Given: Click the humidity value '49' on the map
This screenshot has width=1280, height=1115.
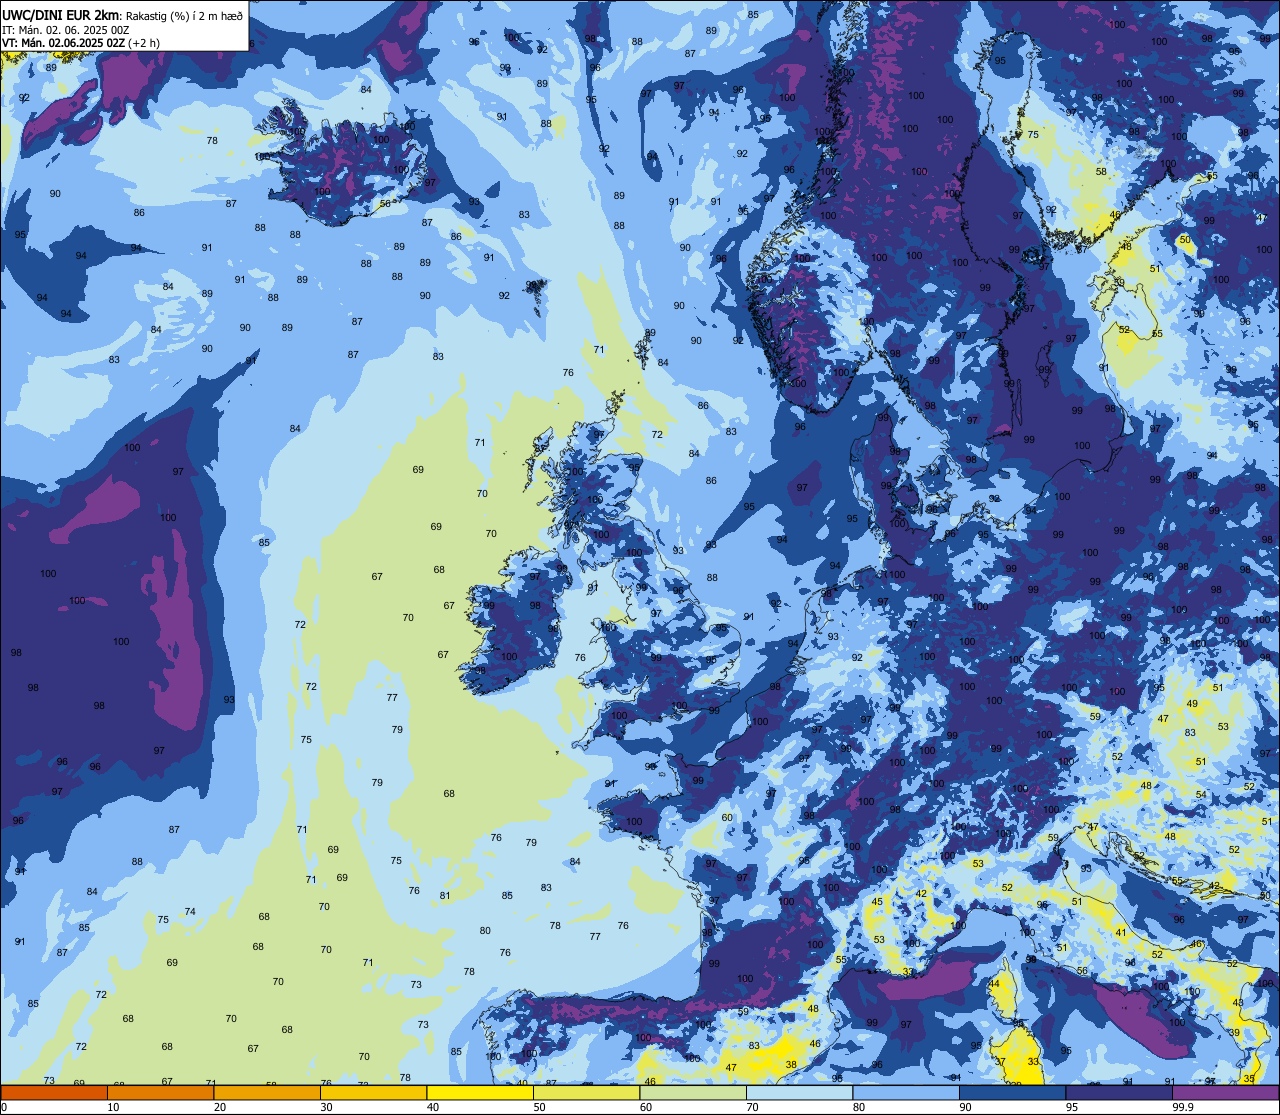Looking at the screenshot, I should (x=1192, y=704).
